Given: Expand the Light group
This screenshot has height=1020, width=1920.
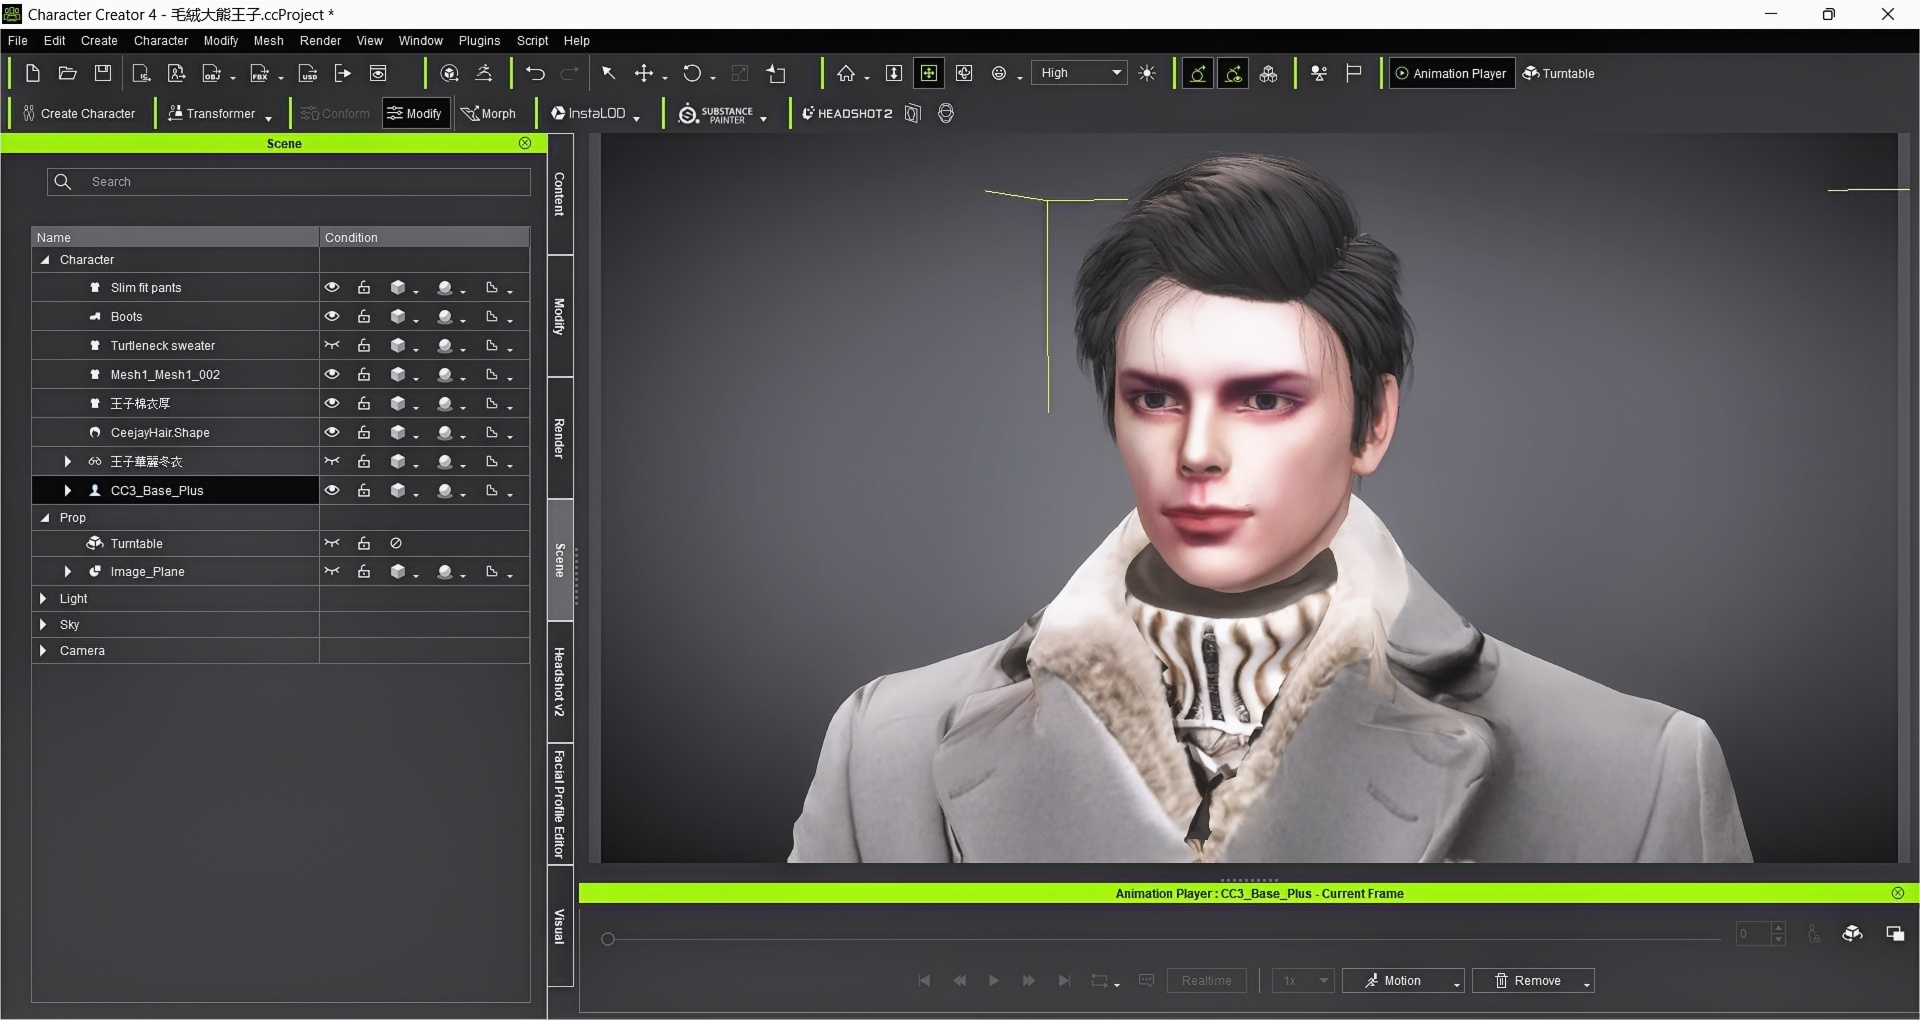Looking at the screenshot, I should [x=43, y=599].
